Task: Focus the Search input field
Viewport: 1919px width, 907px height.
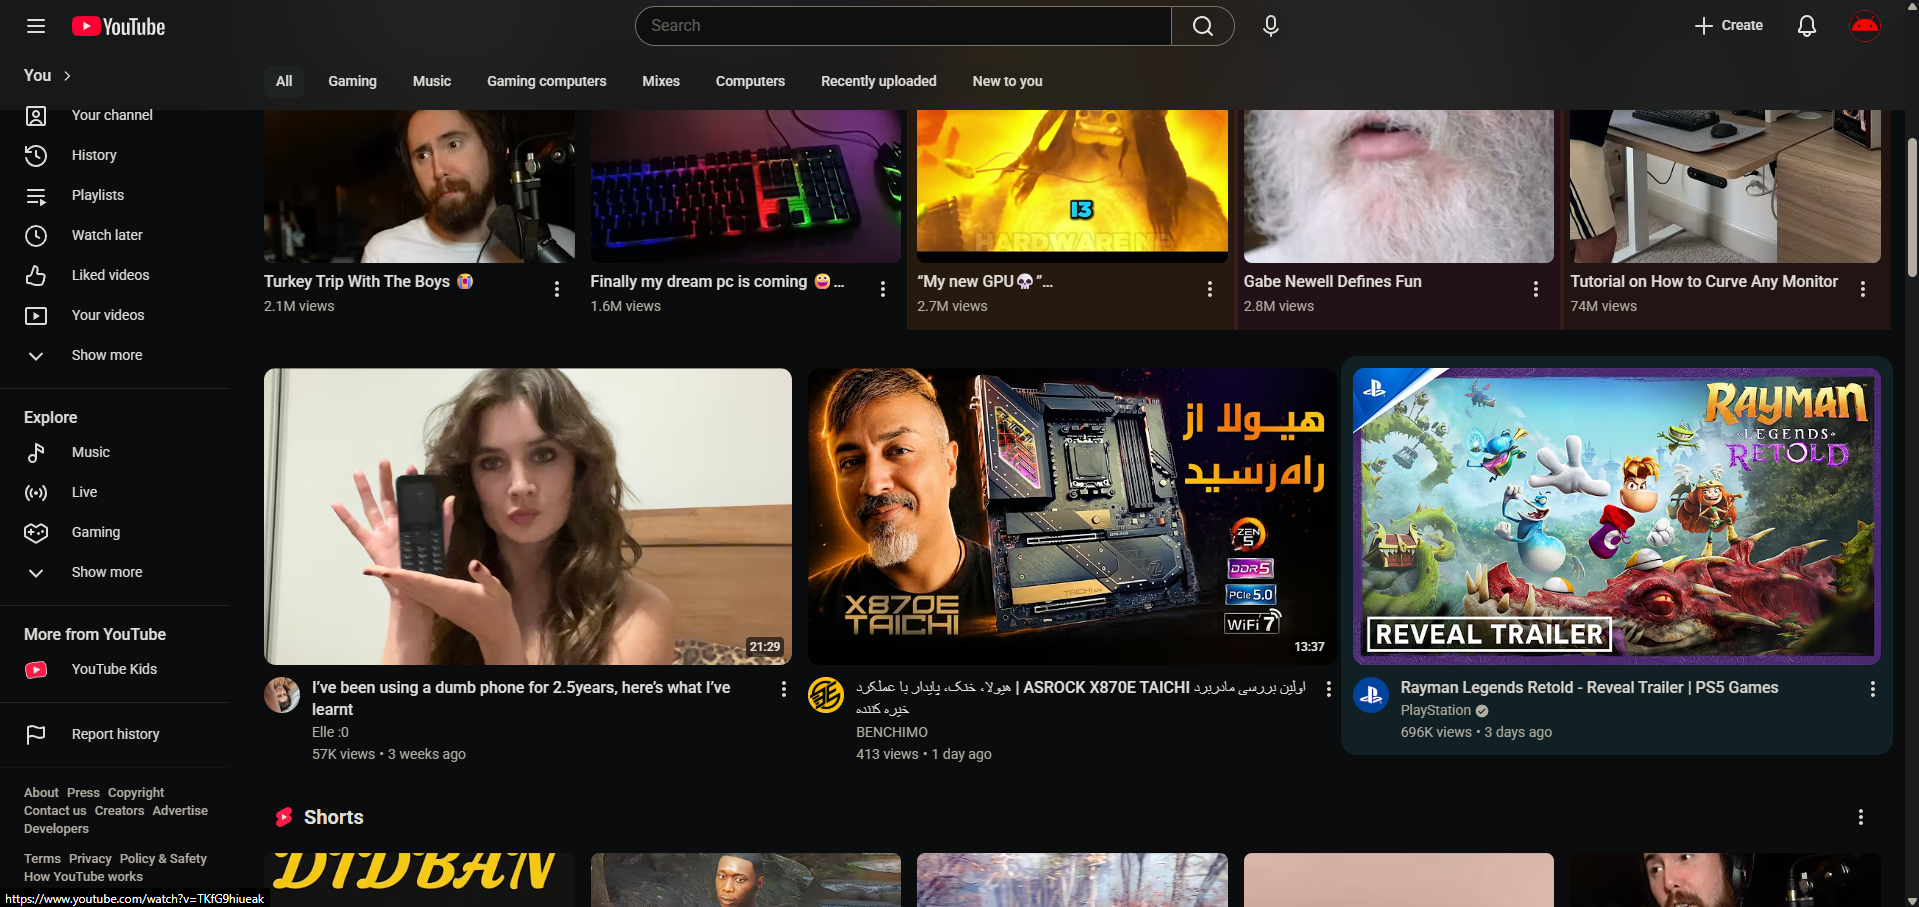Action: 904,26
